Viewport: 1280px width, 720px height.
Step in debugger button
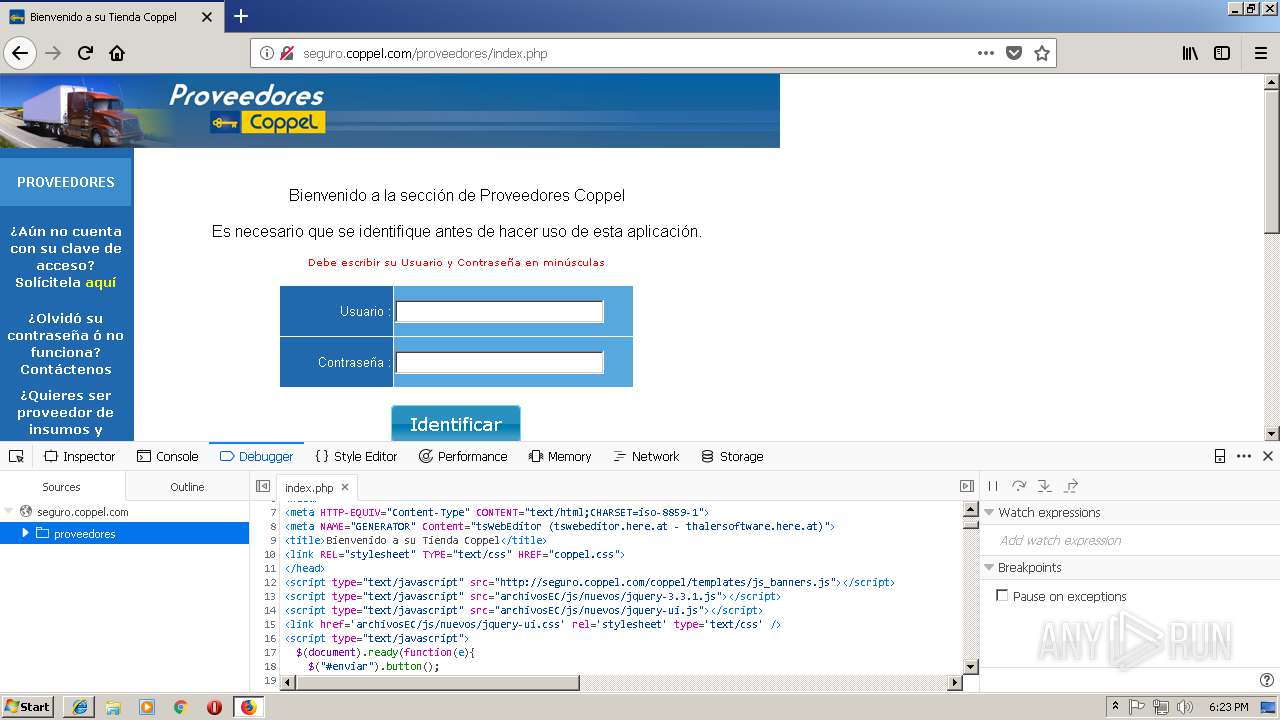coord(1045,486)
